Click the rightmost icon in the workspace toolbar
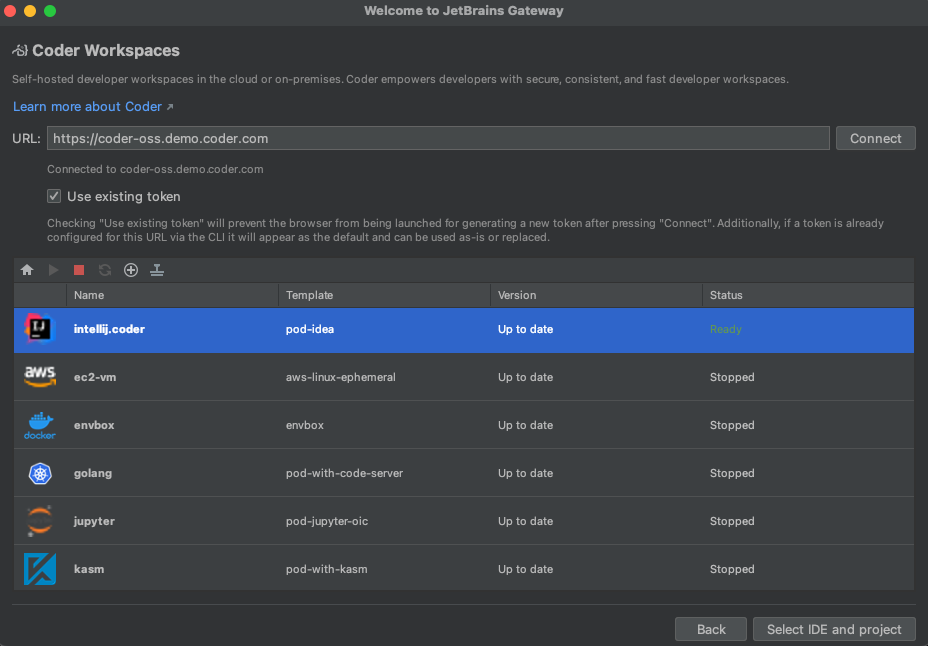Screen dimensions: 928x646 click(x=156, y=269)
